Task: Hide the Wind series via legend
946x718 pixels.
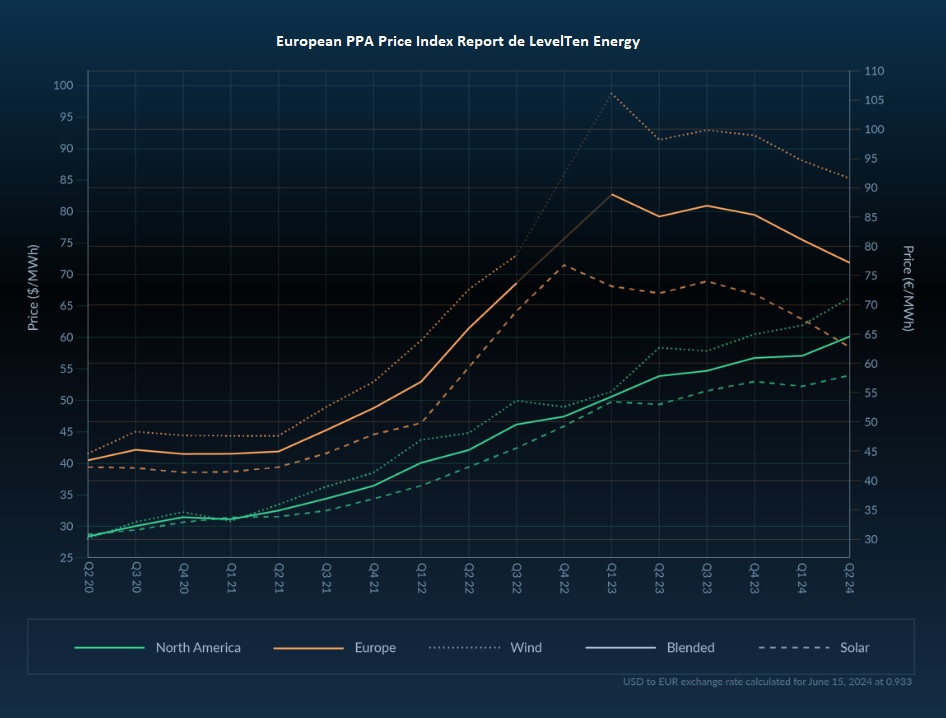Action: (x=525, y=647)
